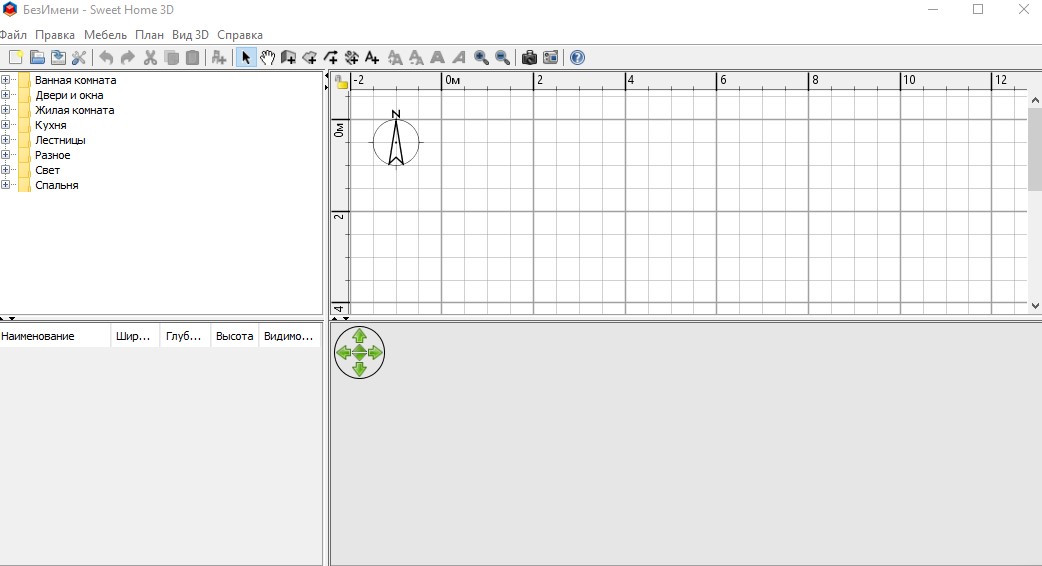Choose the create walls tool
This screenshot has height=566, width=1042.
288,58
